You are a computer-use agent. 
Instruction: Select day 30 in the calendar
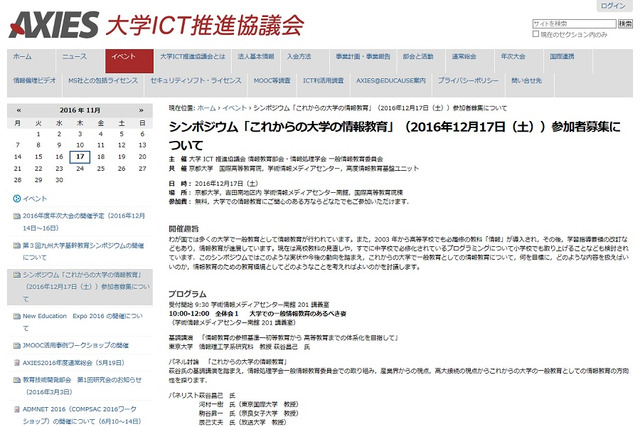[x=59, y=180]
